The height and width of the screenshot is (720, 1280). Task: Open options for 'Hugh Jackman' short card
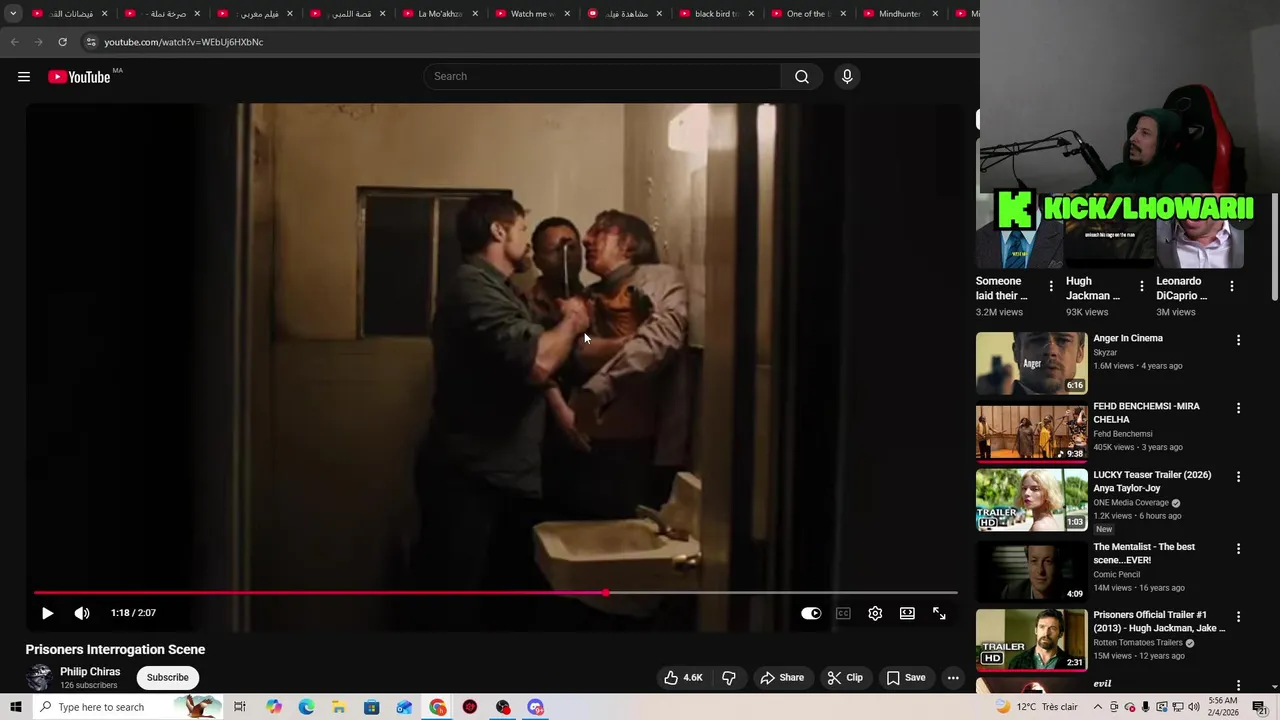click(x=1142, y=286)
